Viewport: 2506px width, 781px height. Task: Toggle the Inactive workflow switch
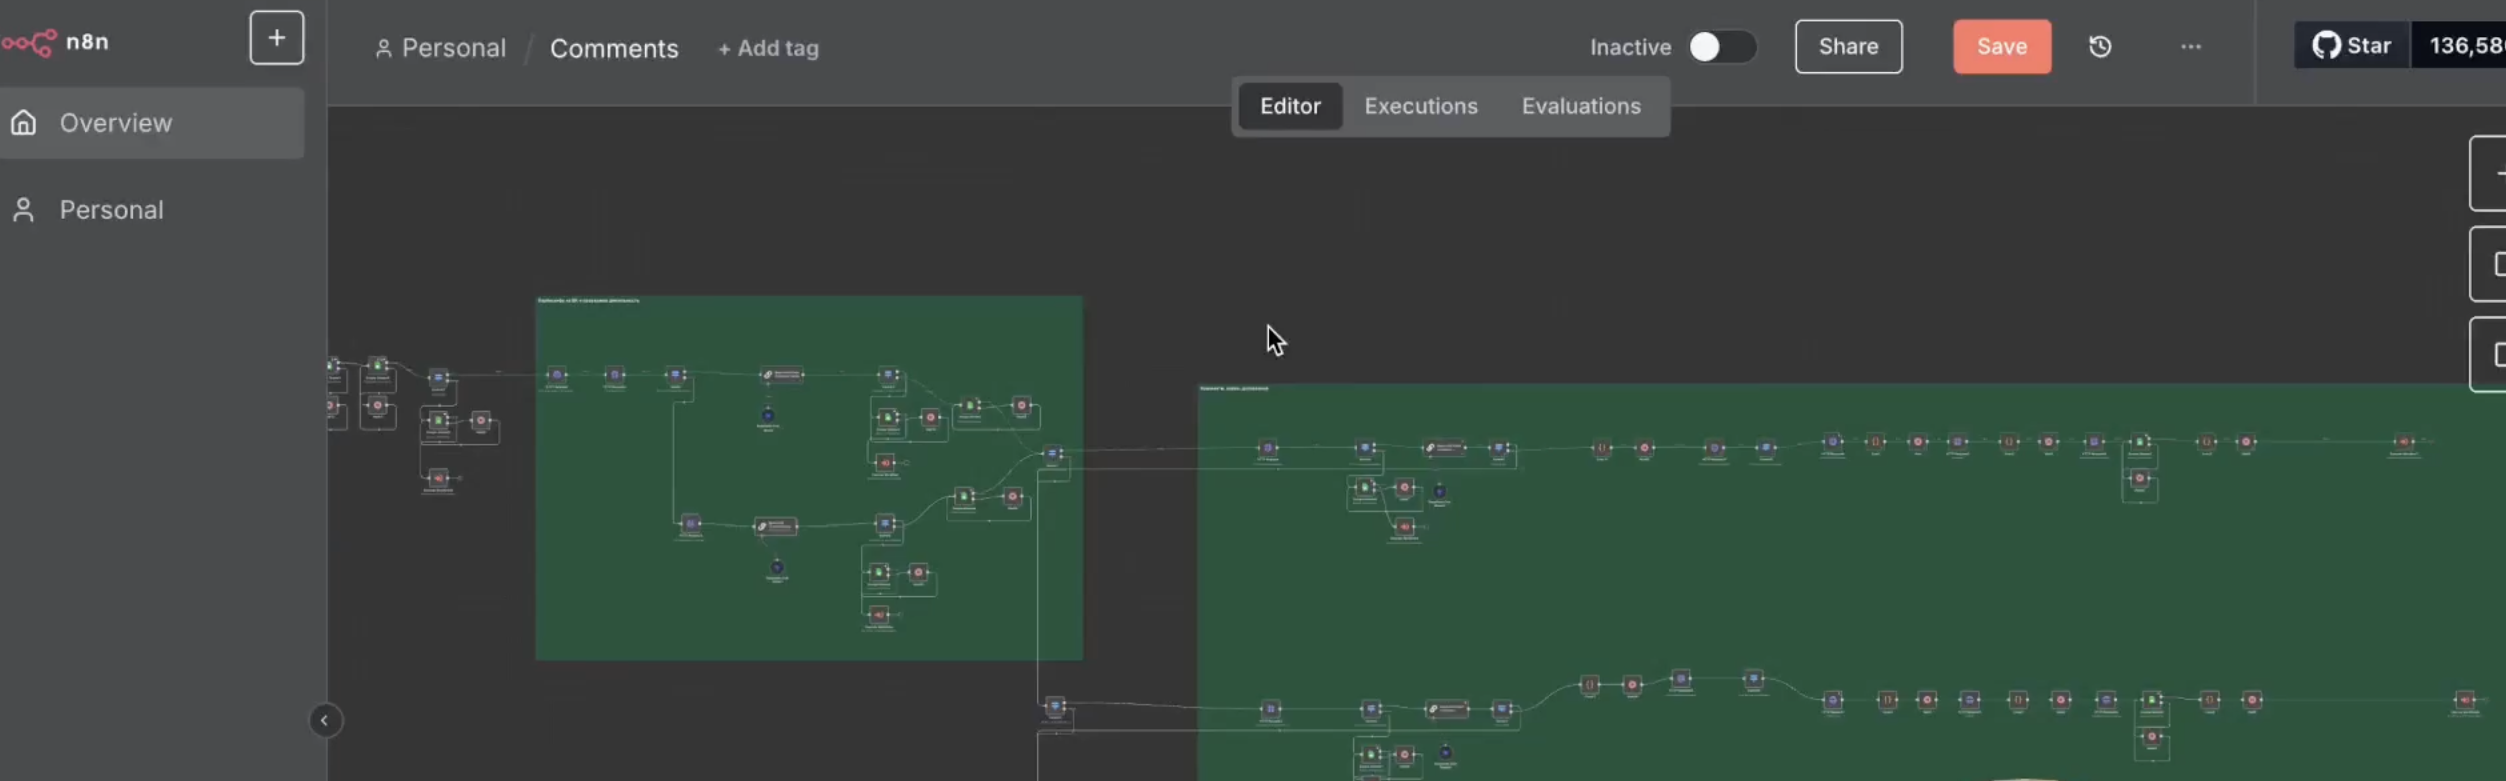[x=1722, y=47]
